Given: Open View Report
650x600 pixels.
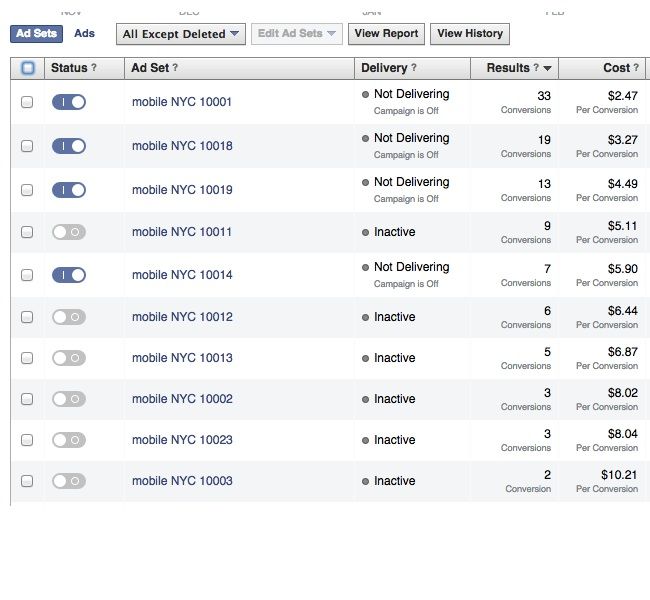Looking at the screenshot, I should click(x=386, y=34).
